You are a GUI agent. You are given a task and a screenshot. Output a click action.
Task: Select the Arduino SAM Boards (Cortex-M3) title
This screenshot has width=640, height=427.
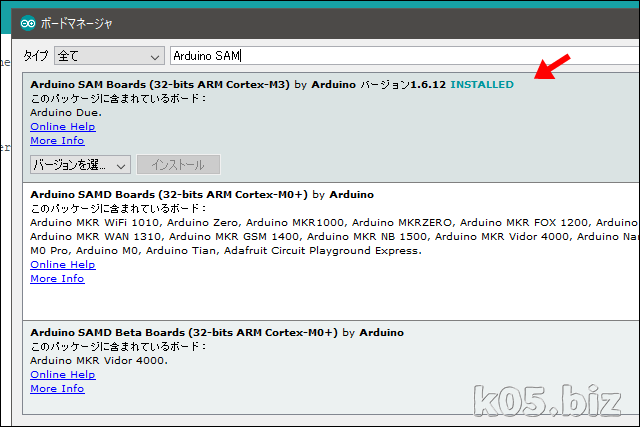click(x=160, y=85)
